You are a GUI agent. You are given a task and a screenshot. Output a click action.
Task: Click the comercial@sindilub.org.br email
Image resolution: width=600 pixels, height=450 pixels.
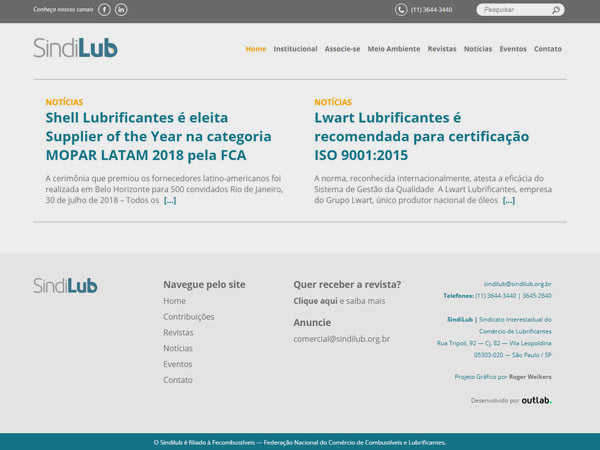(x=341, y=339)
